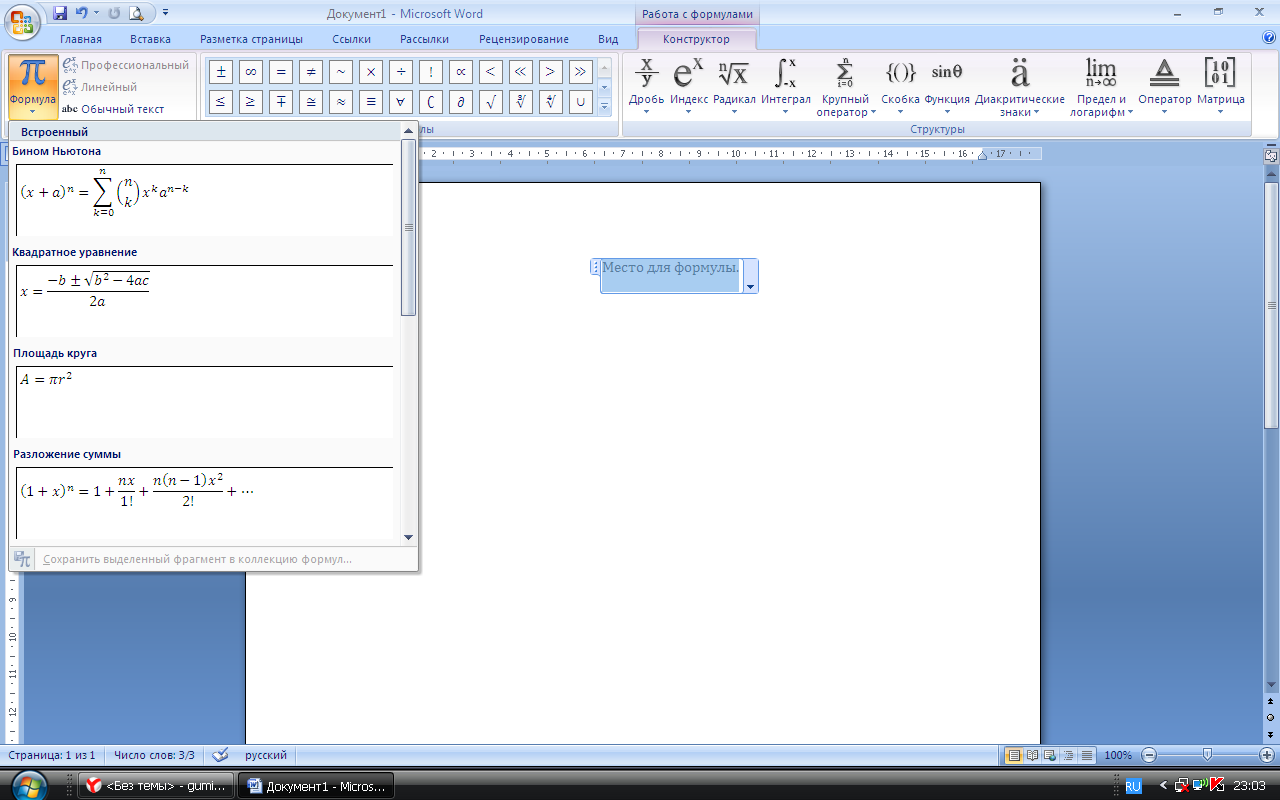1280x800 pixels.
Task: Open Word help question mark icon
Action: click(x=1269, y=38)
